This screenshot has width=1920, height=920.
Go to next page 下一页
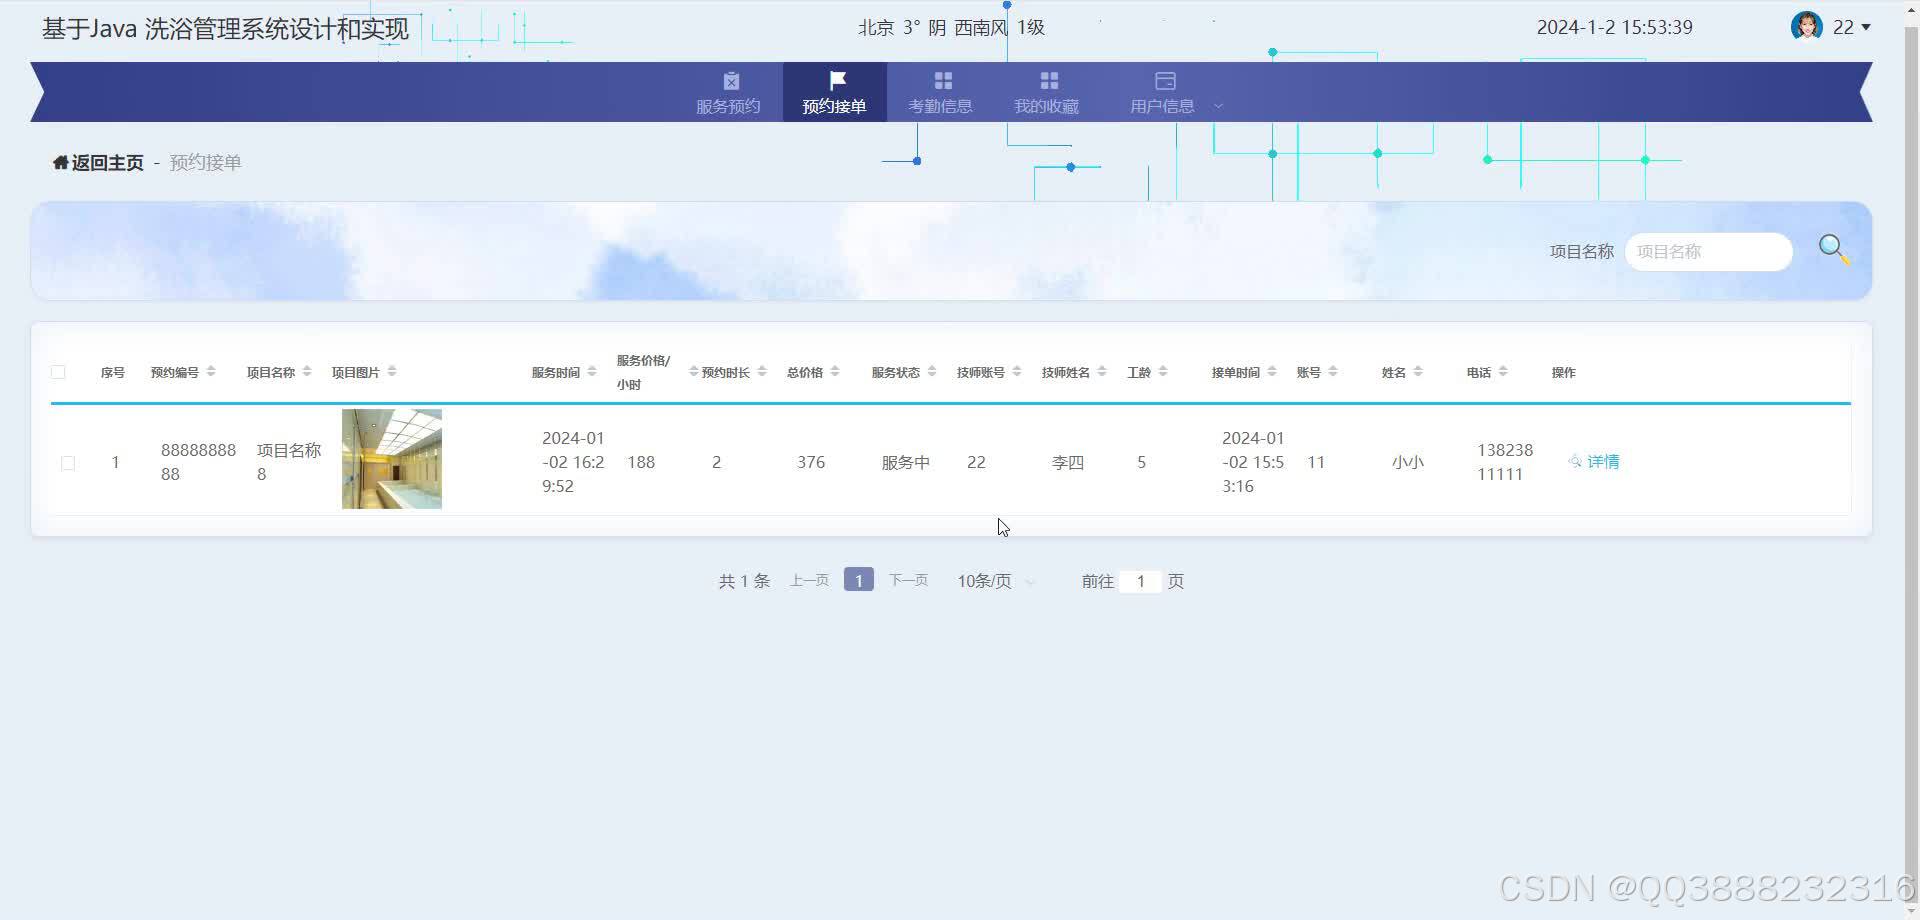click(908, 580)
